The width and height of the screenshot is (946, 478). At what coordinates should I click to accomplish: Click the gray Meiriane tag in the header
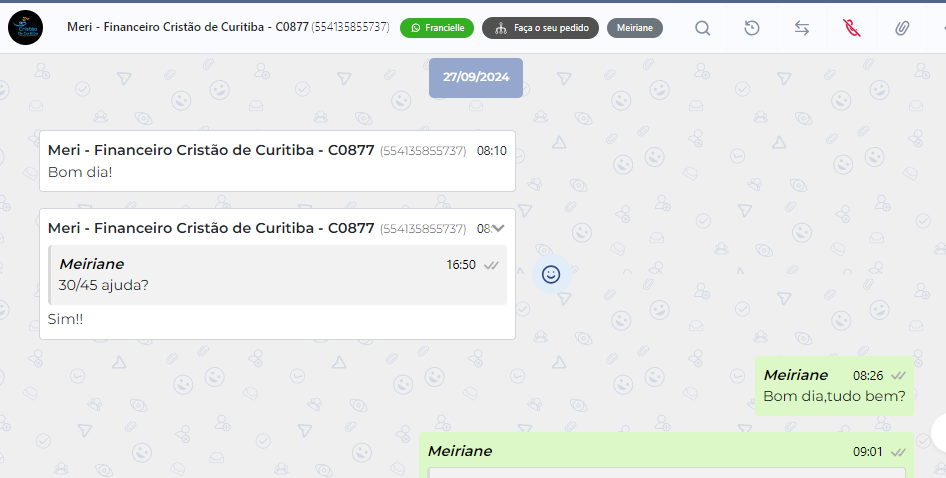[x=635, y=28]
